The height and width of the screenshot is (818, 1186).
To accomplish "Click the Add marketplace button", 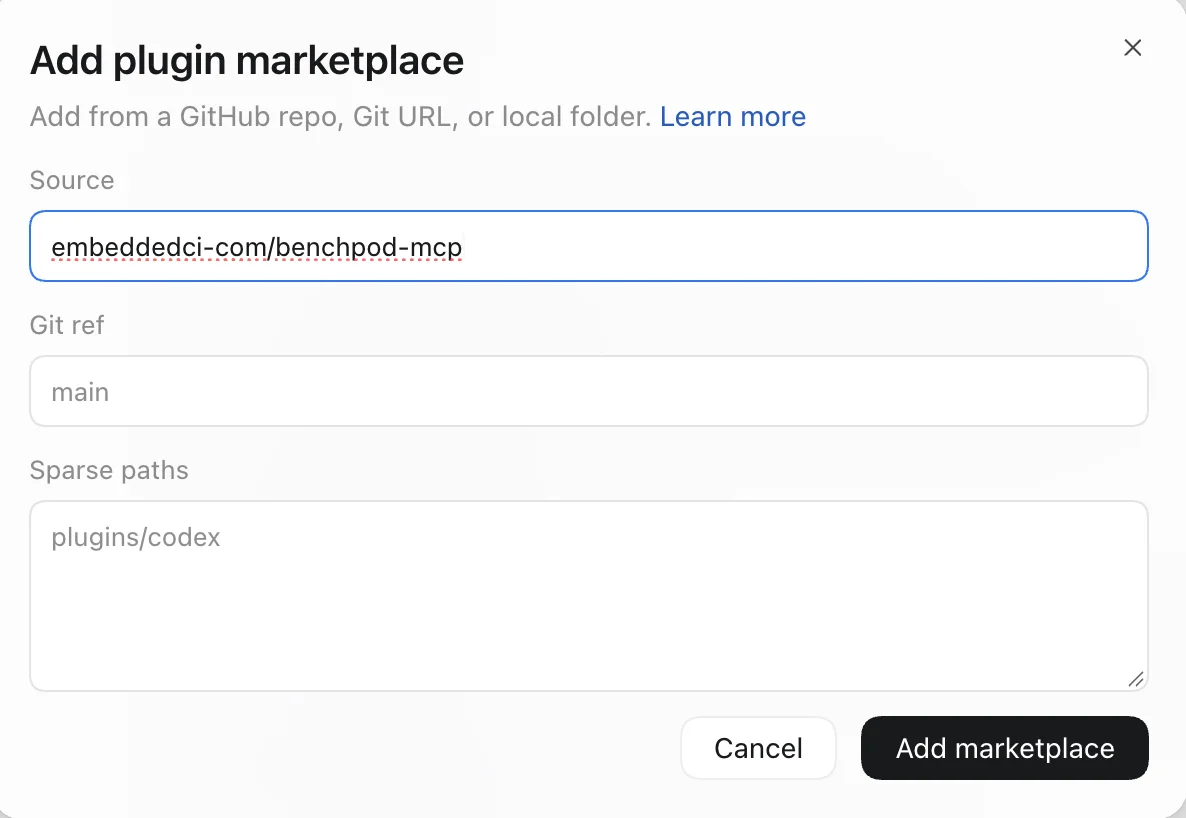I will click(1004, 748).
